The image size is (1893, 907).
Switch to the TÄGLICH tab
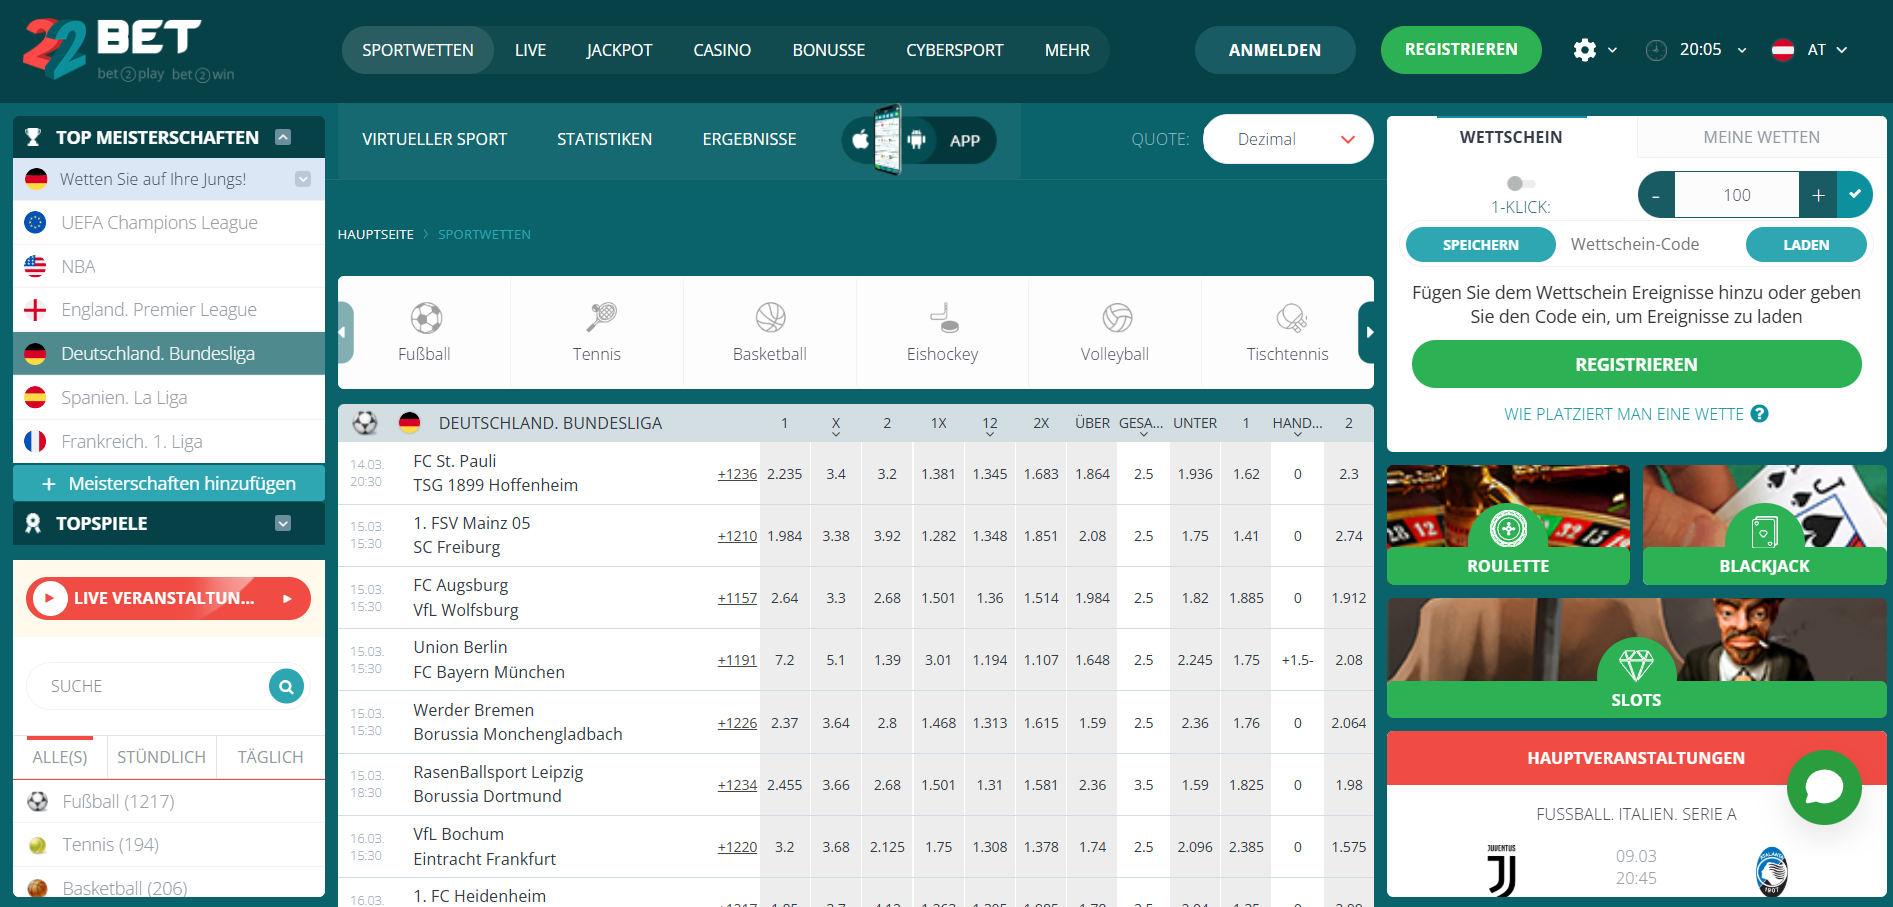[x=271, y=757]
